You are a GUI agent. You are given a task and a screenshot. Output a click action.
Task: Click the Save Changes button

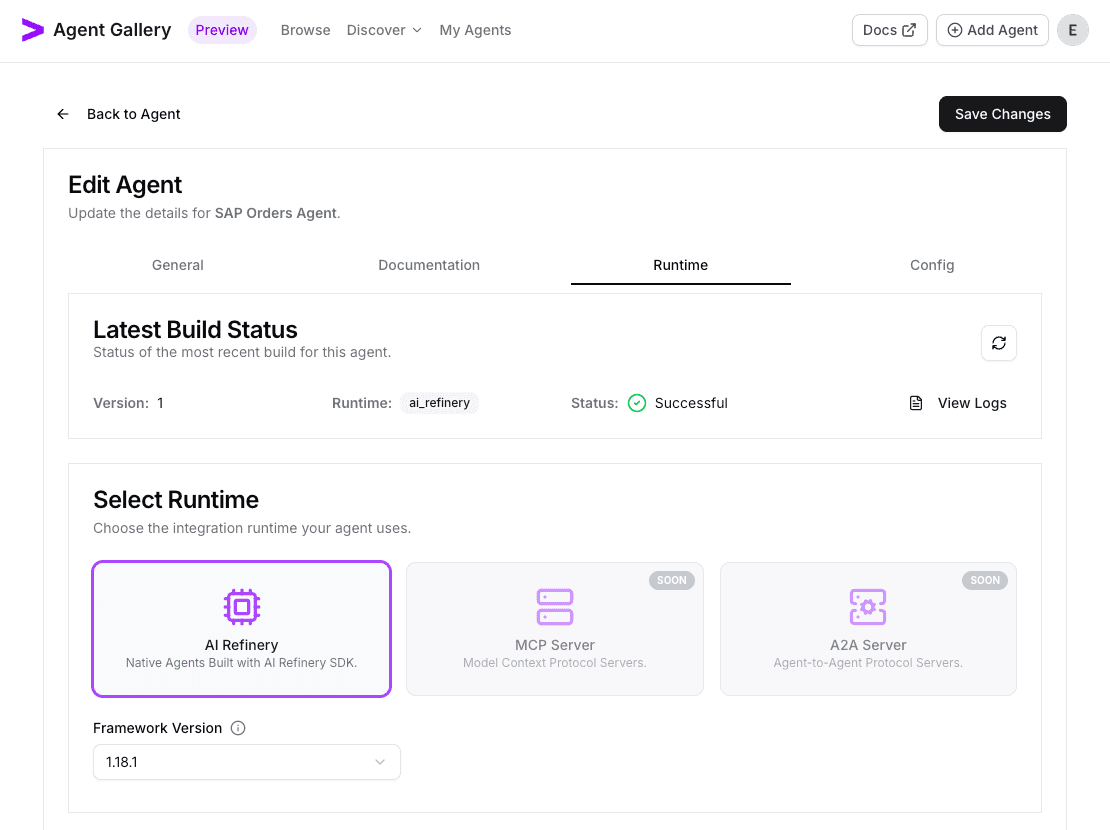tap(1002, 114)
